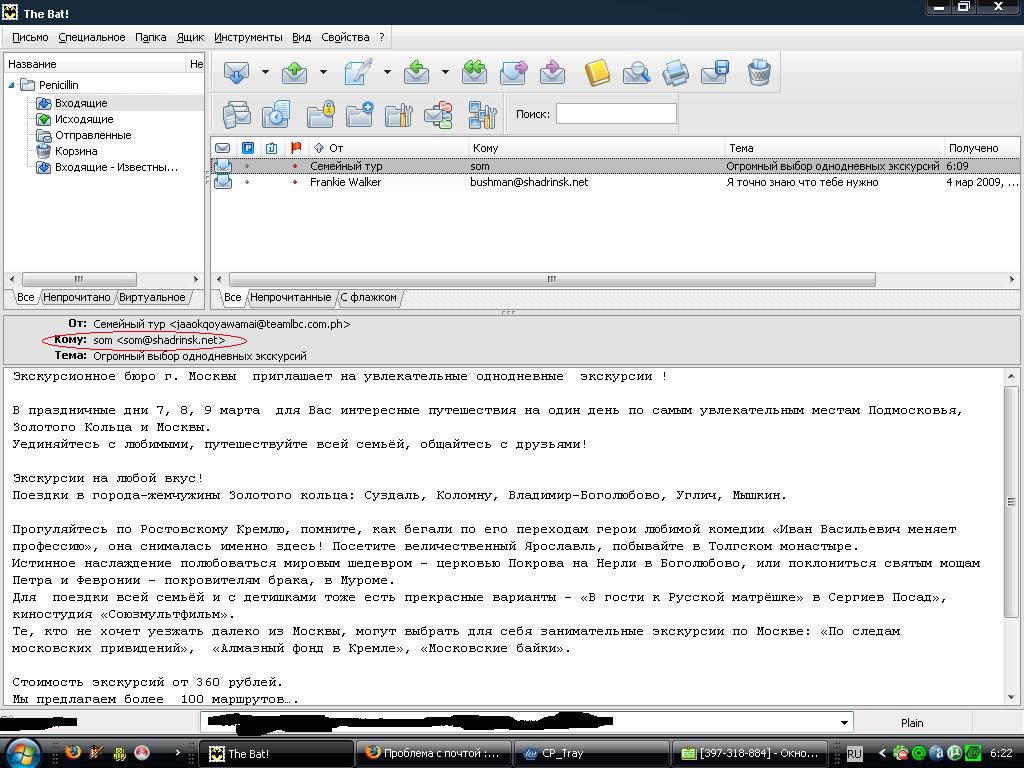Open the Ящик menu
This screenshot has height=768, width=1024.
click(190, 37)
